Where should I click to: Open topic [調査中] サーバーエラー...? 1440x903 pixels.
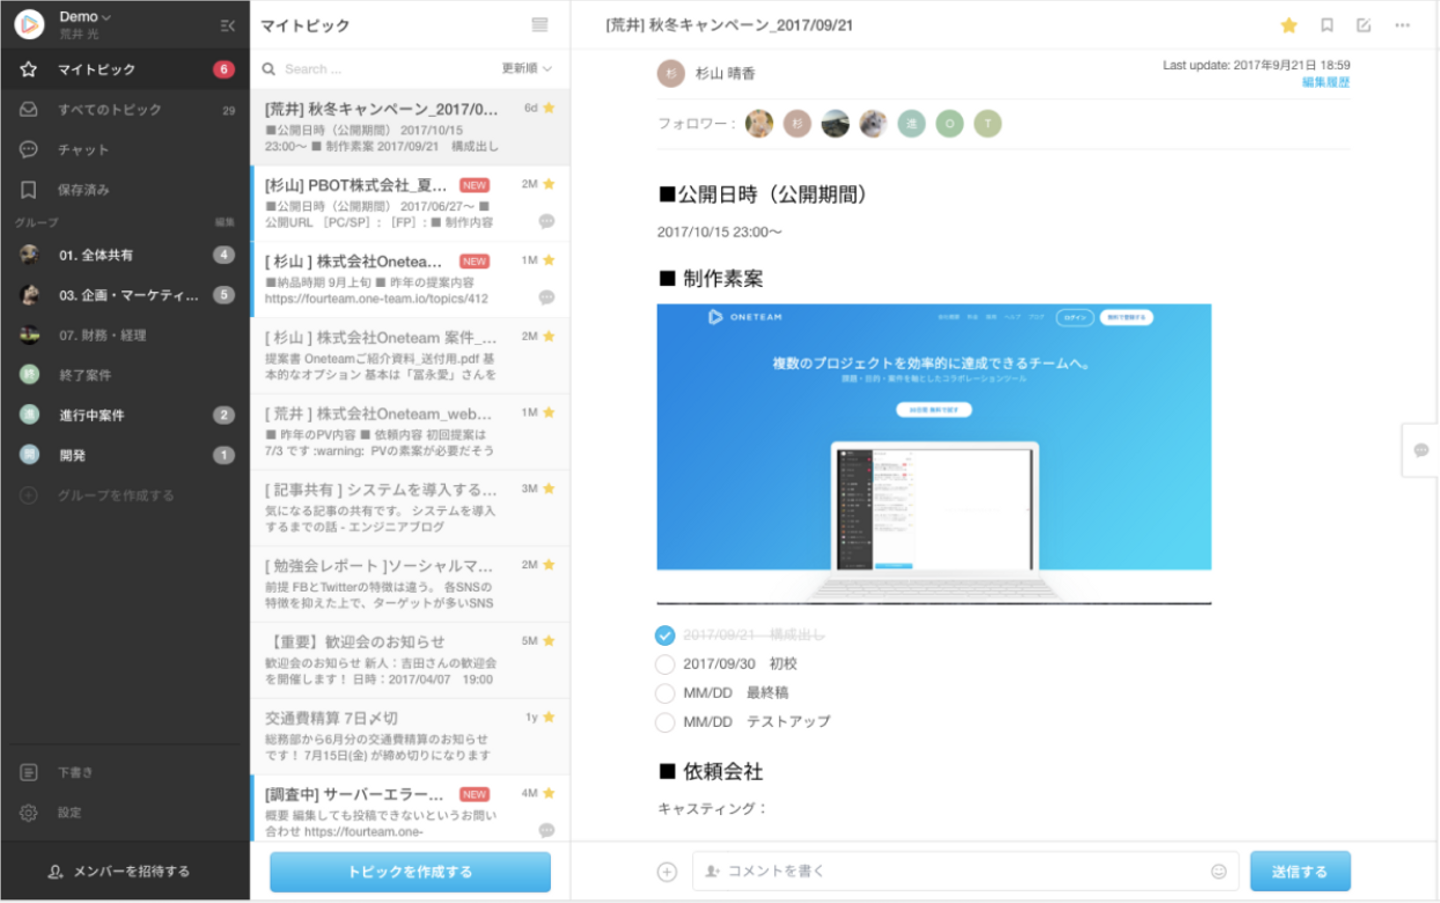pyautogui.click(x=410, y=808)
